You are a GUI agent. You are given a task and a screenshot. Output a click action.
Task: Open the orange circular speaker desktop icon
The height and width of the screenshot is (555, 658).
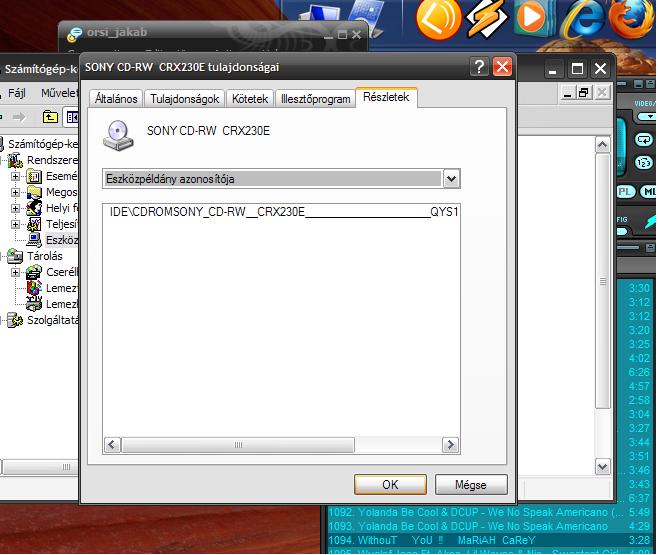pyautogui.click(x=438, y=18)
